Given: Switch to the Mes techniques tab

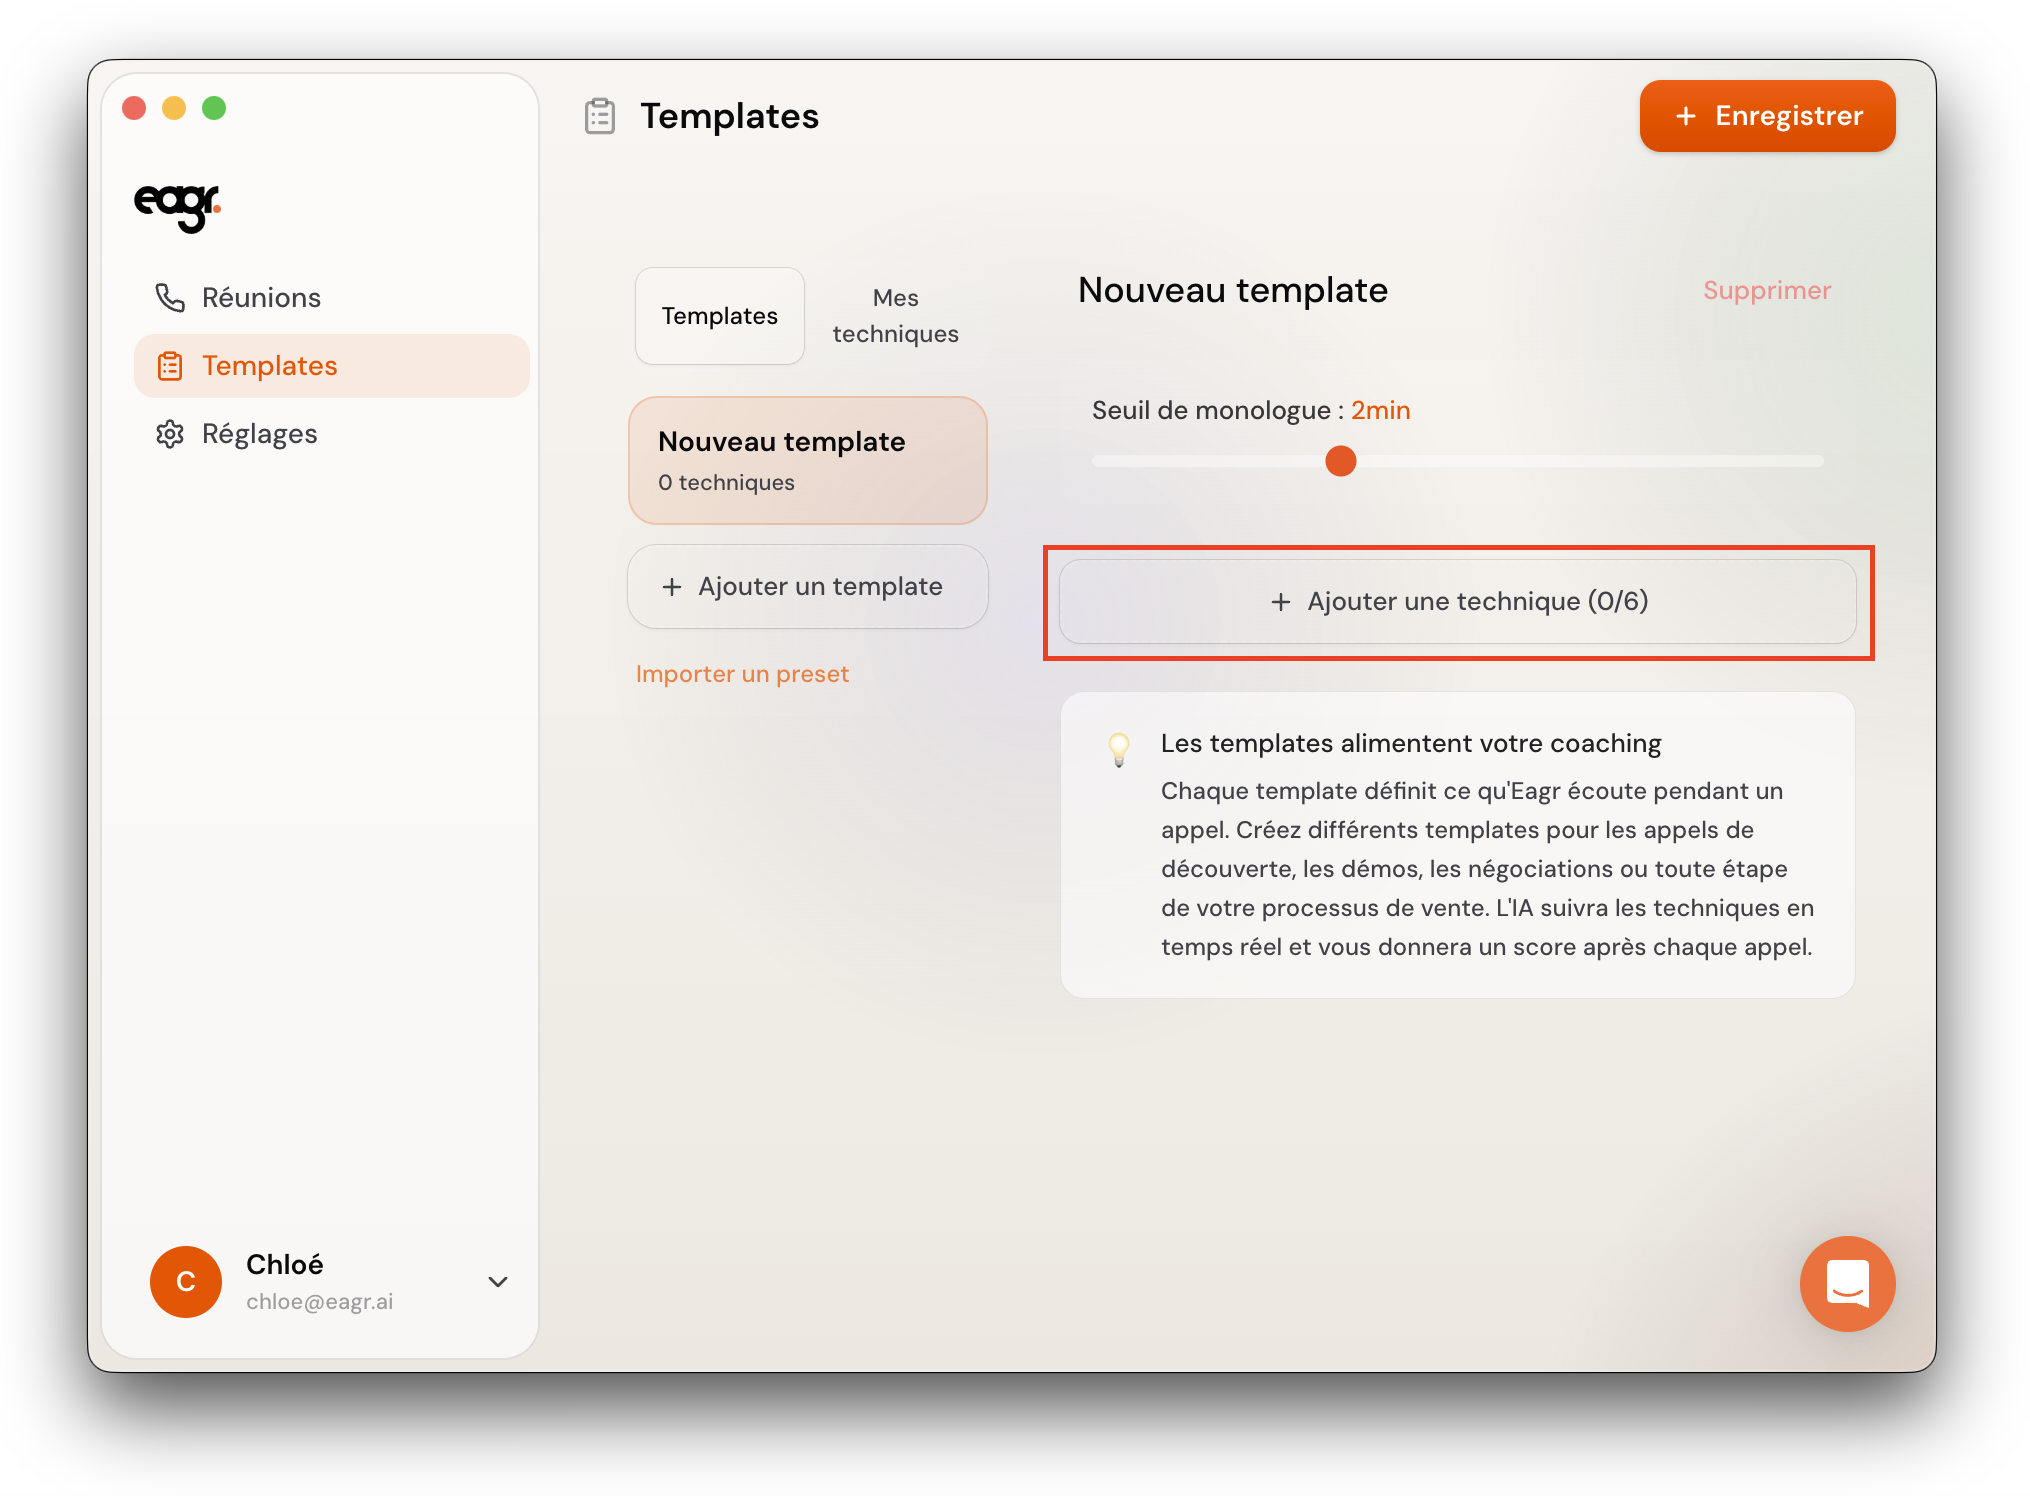Looking at the screenshot, I should coord(895,316).
